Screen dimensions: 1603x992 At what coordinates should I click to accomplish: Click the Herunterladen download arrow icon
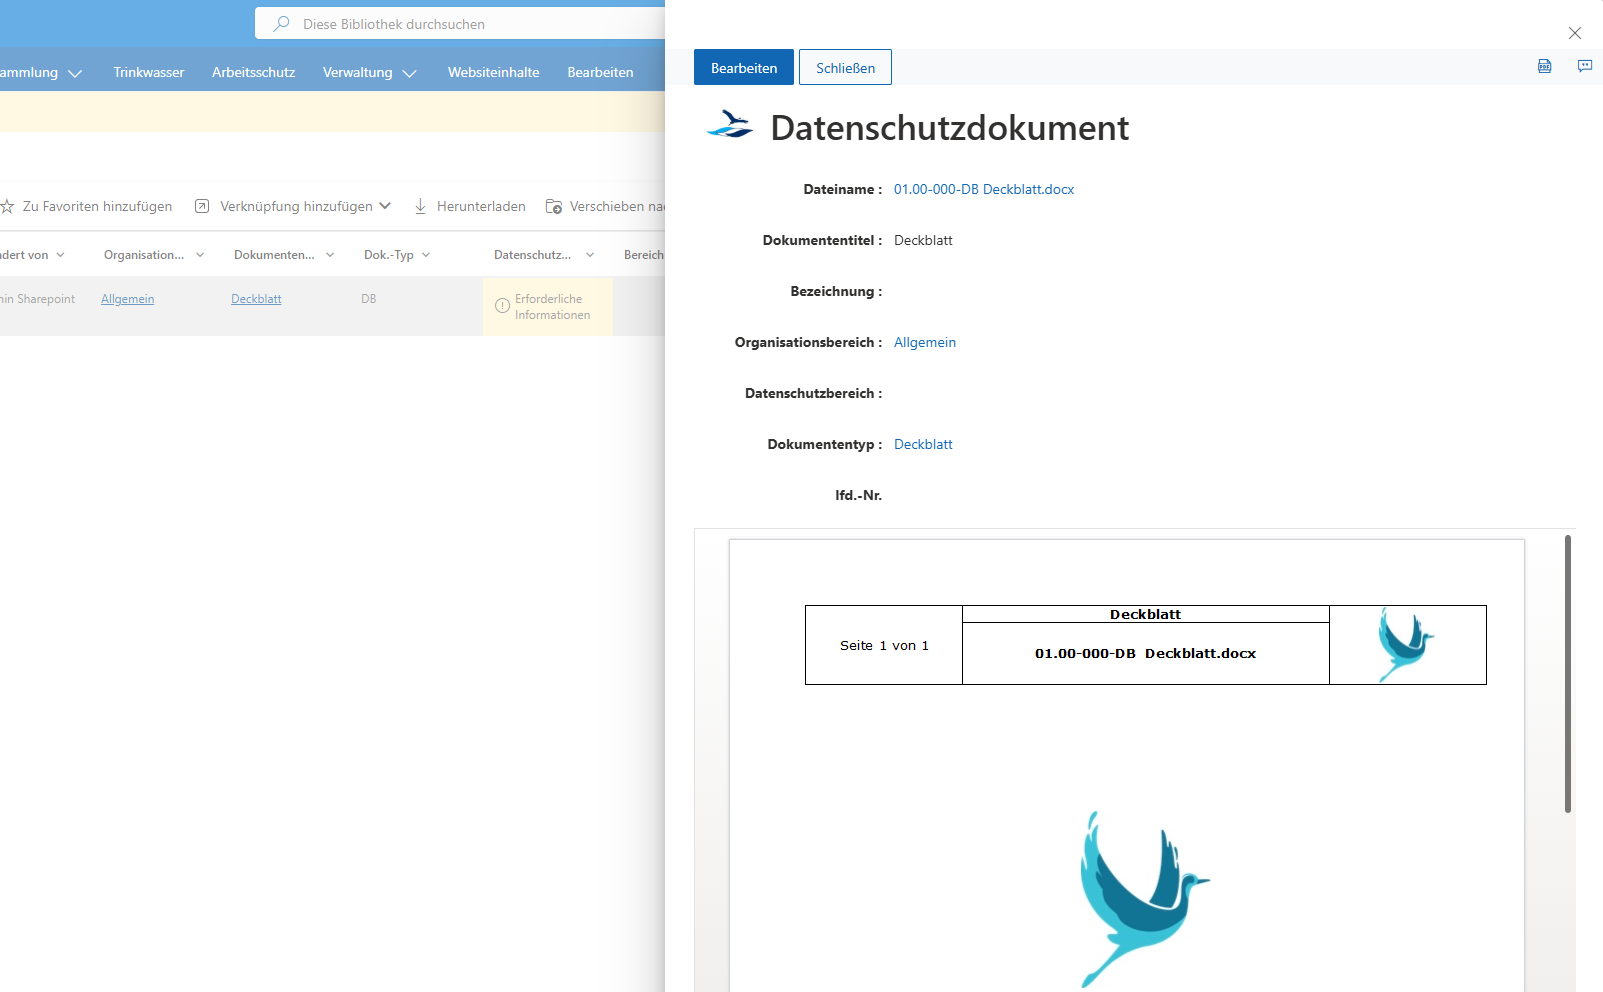click(x=421, y=206)
